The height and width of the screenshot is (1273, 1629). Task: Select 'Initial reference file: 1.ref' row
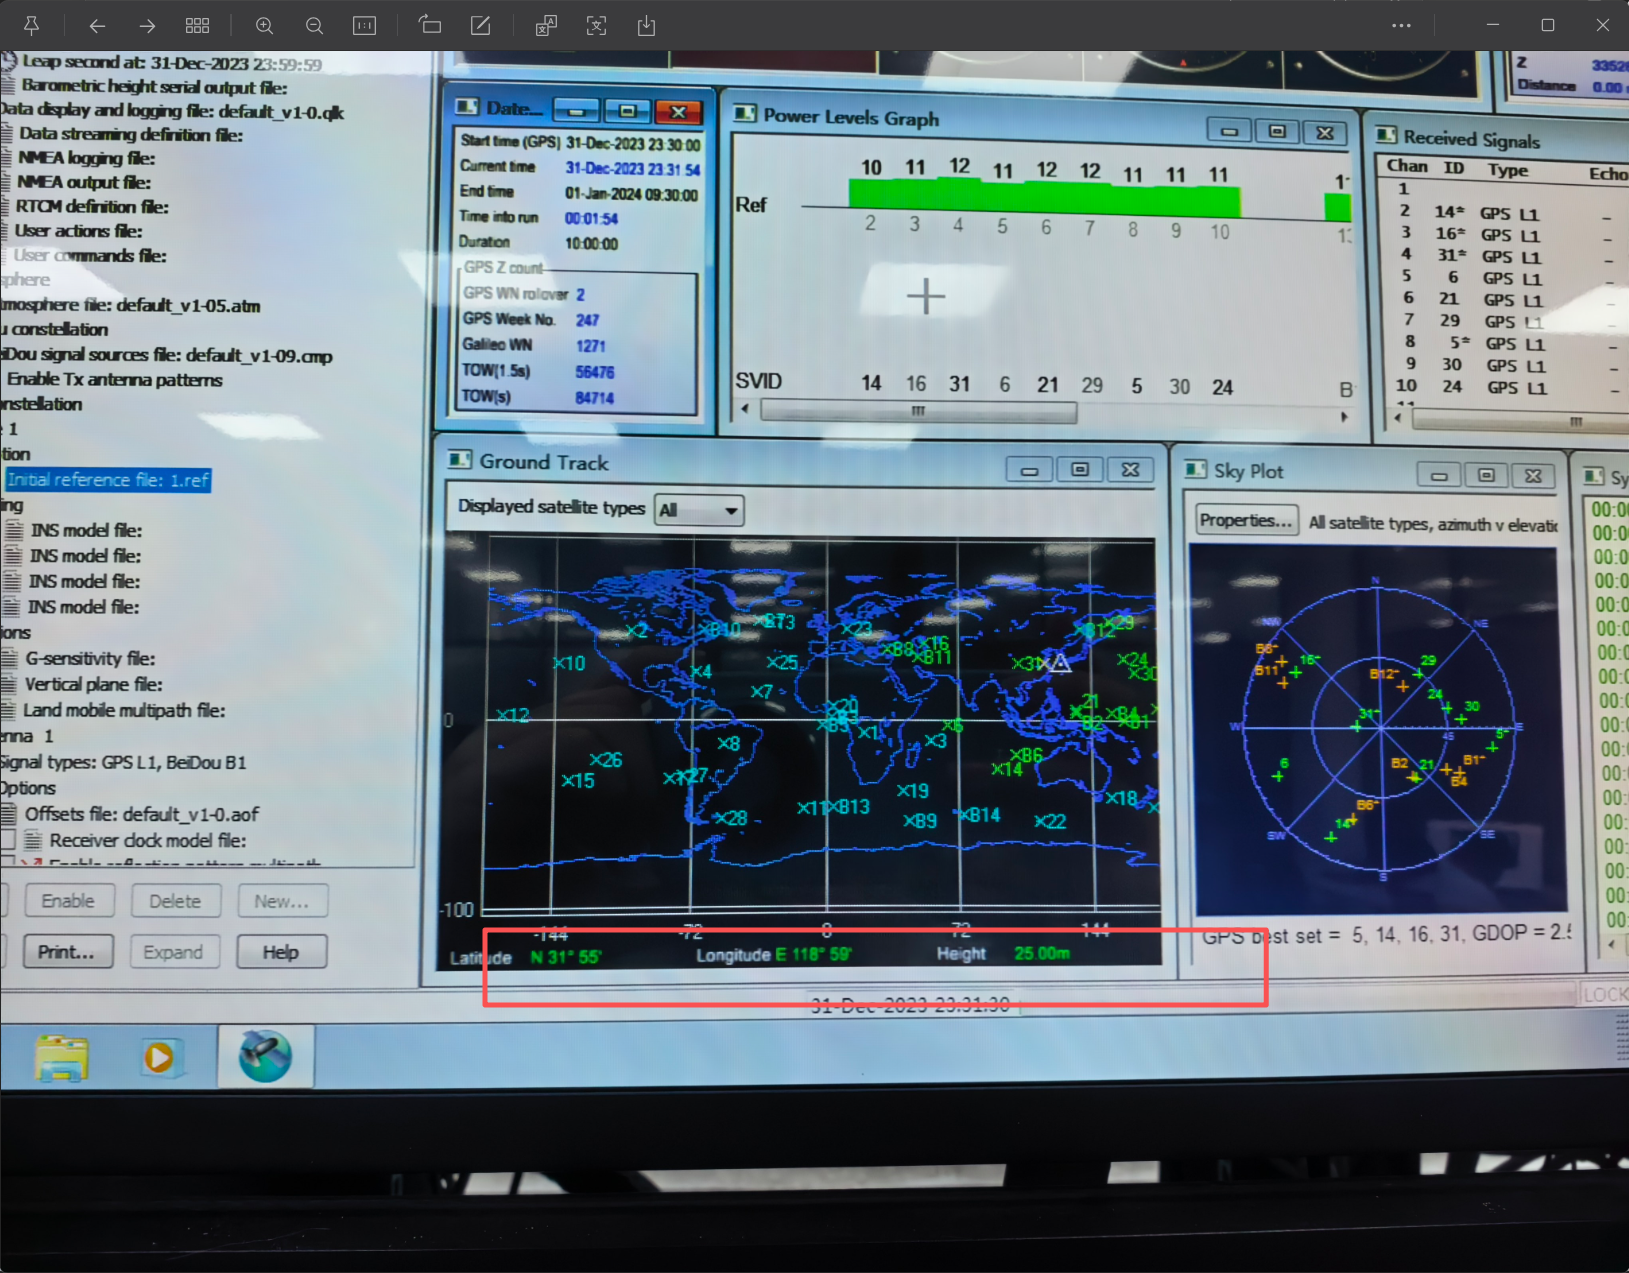tap(108, 480)
